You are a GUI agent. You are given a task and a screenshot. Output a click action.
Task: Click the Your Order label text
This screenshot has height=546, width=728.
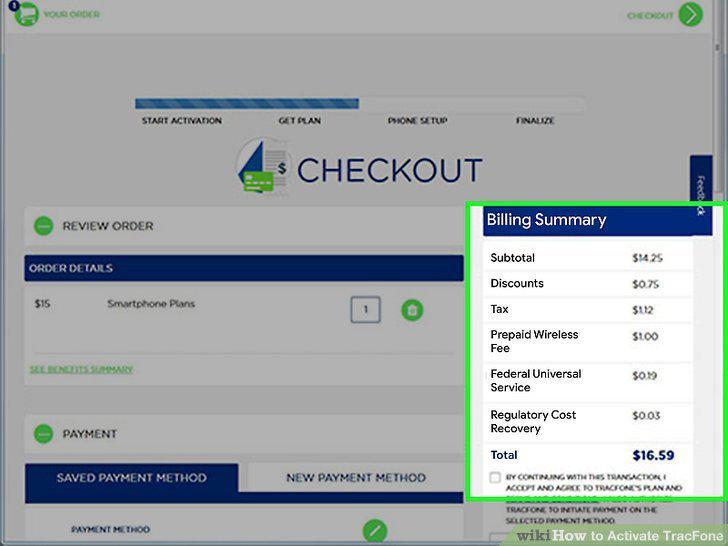coord(71,14)
